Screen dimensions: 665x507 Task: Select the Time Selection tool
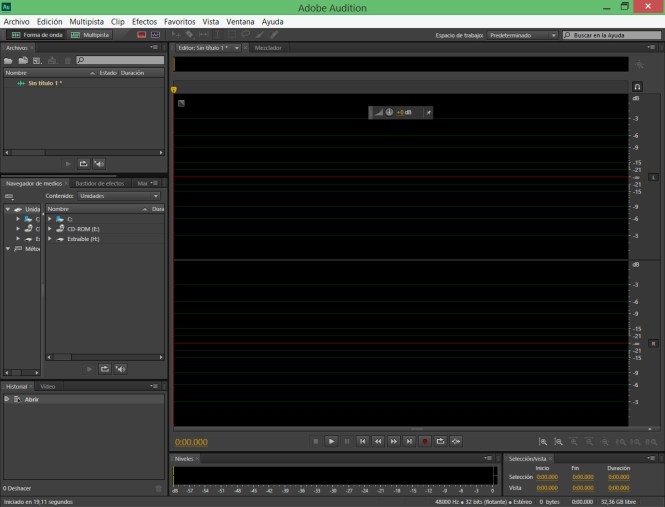click(217, 35)
